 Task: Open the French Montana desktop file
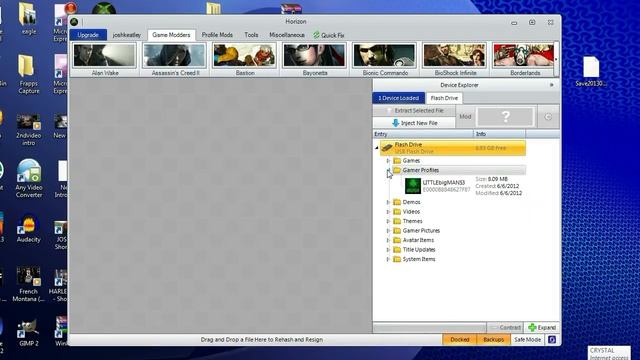point(28,284)
